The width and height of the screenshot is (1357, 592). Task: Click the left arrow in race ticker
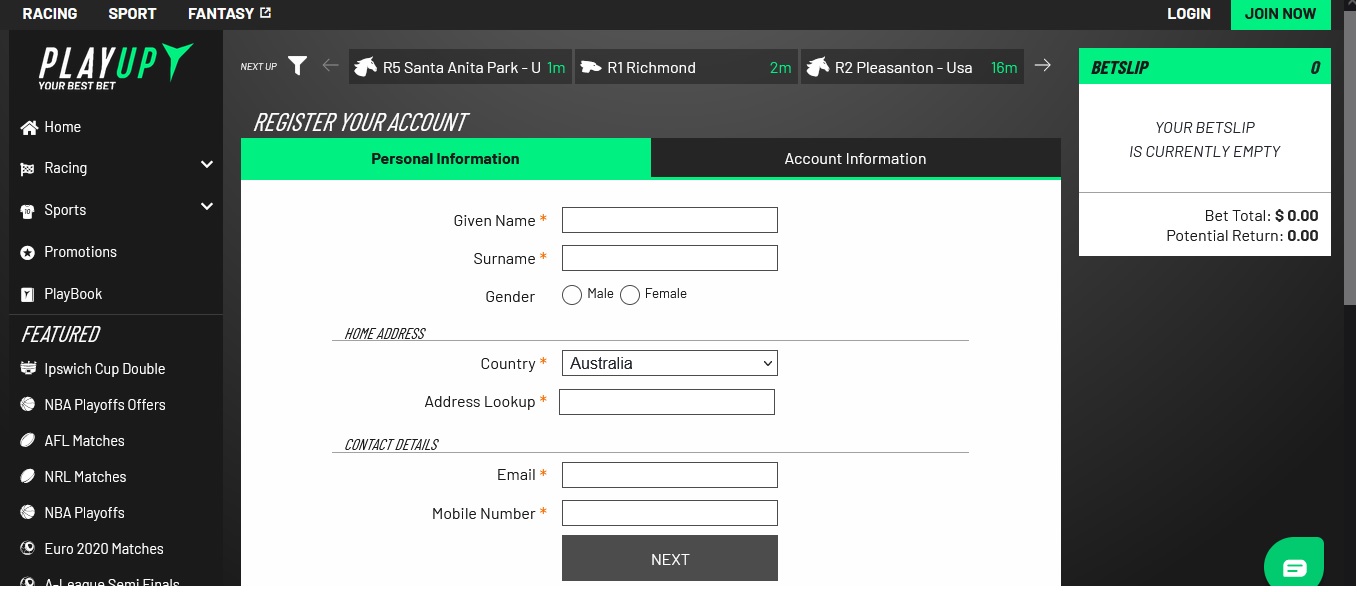point(331,66)
